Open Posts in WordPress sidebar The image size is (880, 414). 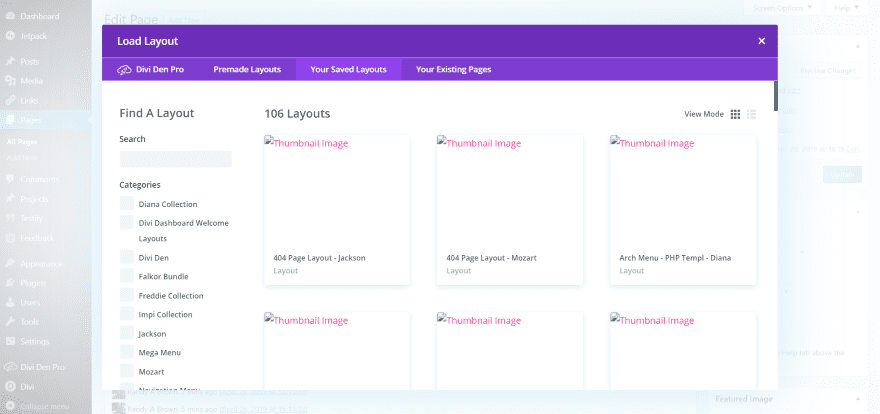click(x=30, y=62)
